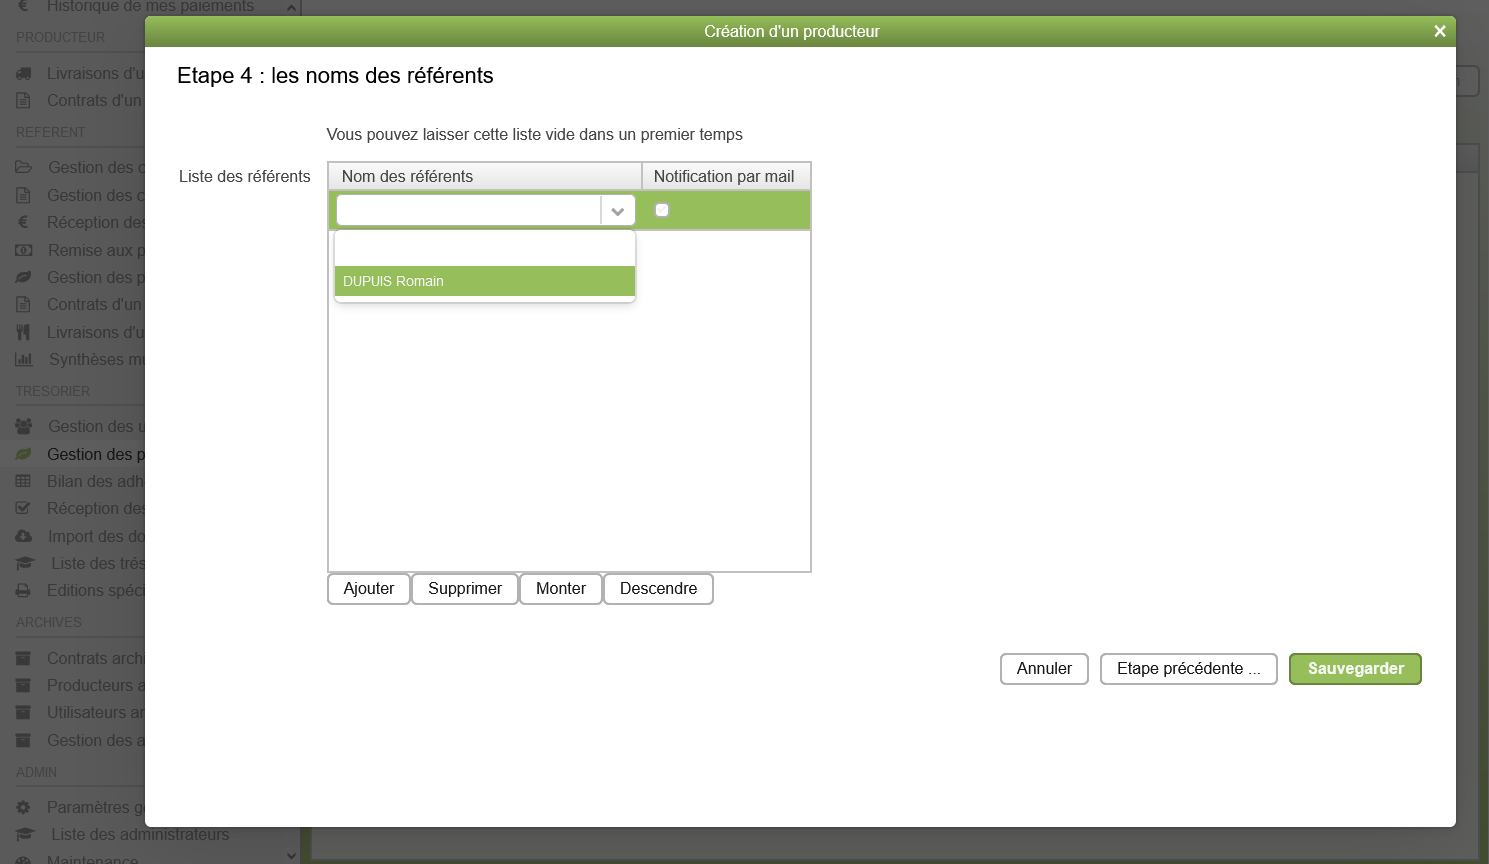Click the archive box icon beside Contrats archi
Image resolution: width=1489 pixels, height=864 pixels.
[24, 658]
